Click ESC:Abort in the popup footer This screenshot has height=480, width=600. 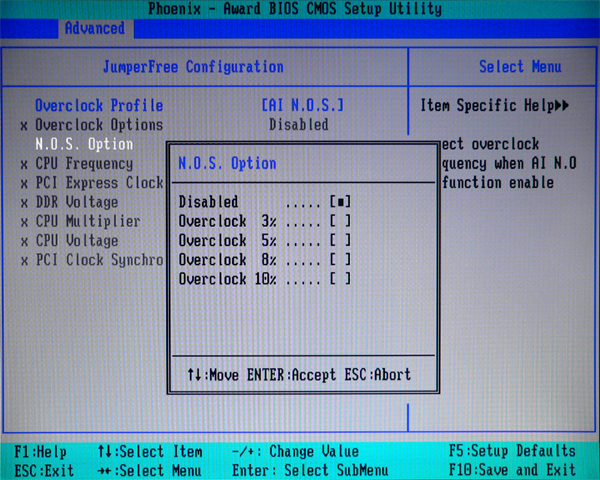378,375
